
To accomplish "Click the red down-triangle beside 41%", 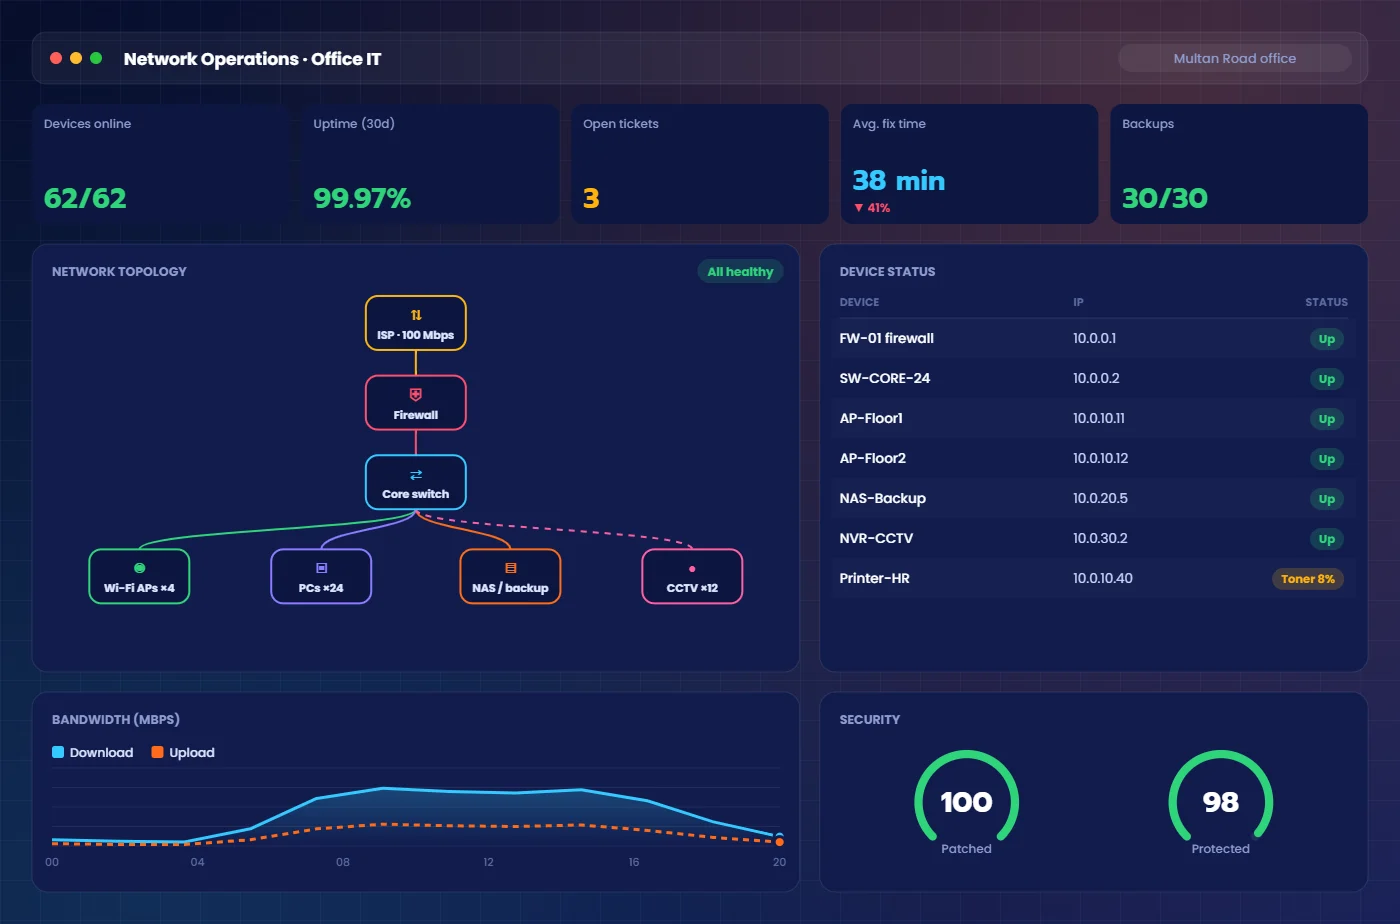I will pos(858,208).
